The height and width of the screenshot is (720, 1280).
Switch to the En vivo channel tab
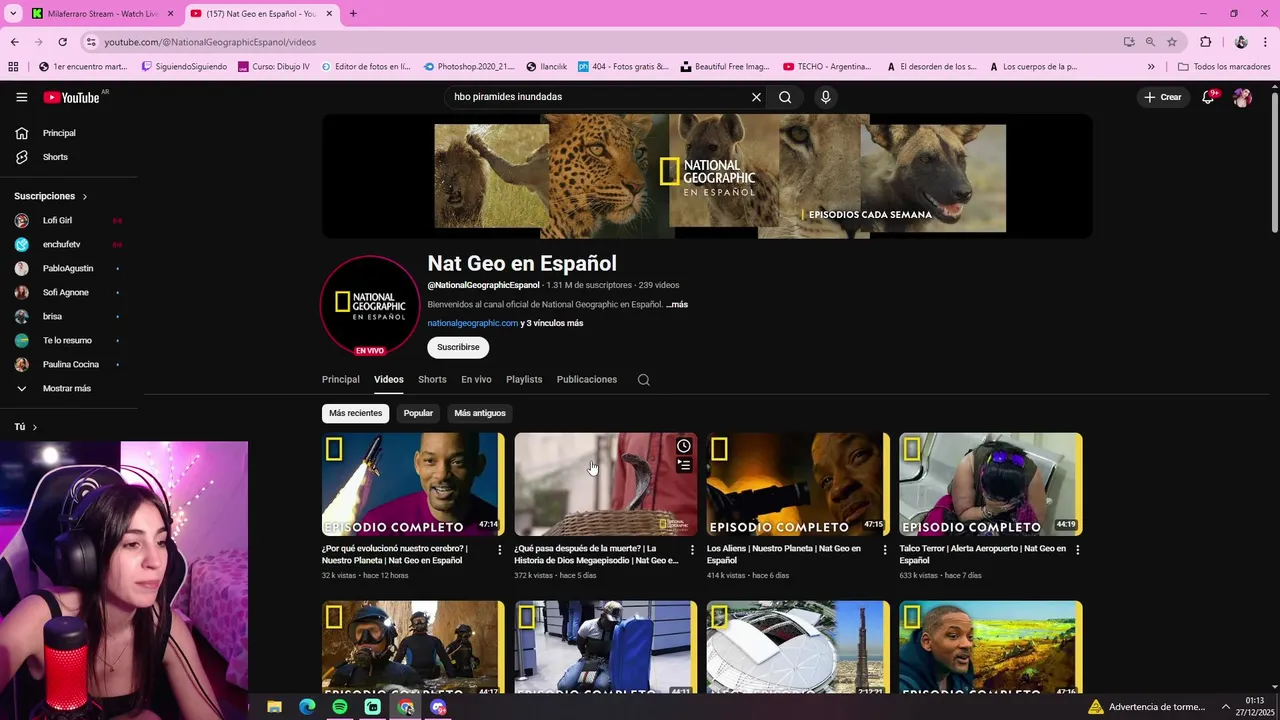[x=476, y=380]
